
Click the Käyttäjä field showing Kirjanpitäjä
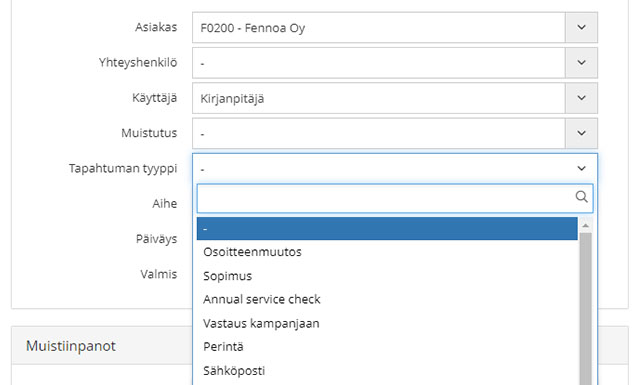coord(379,98)
